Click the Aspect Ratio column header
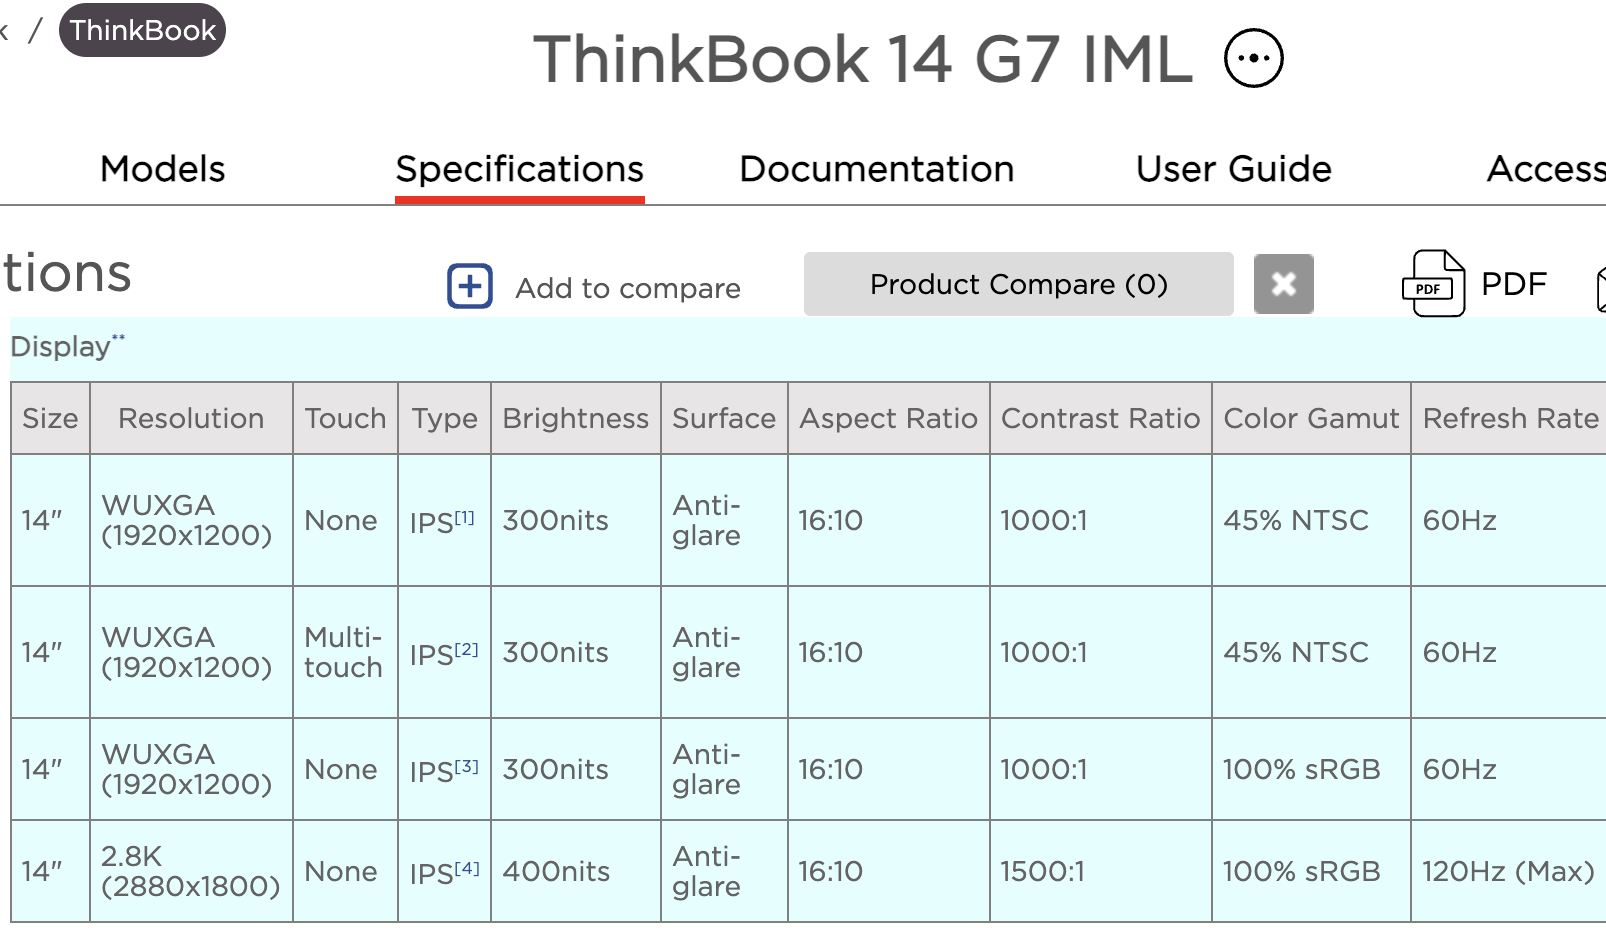The image size is (1606, 936). pyautogui.click(x=889, y=419)
